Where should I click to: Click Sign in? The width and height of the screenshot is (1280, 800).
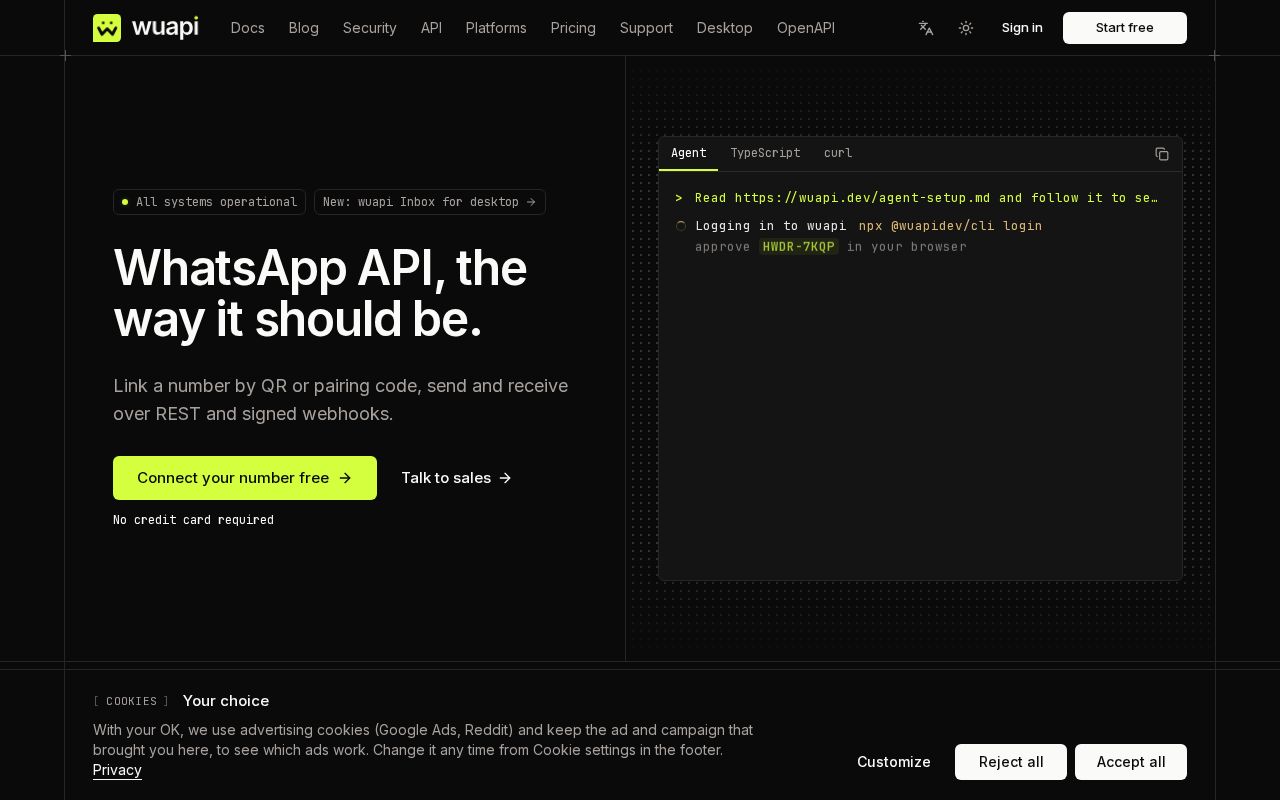pos(1022,28)
